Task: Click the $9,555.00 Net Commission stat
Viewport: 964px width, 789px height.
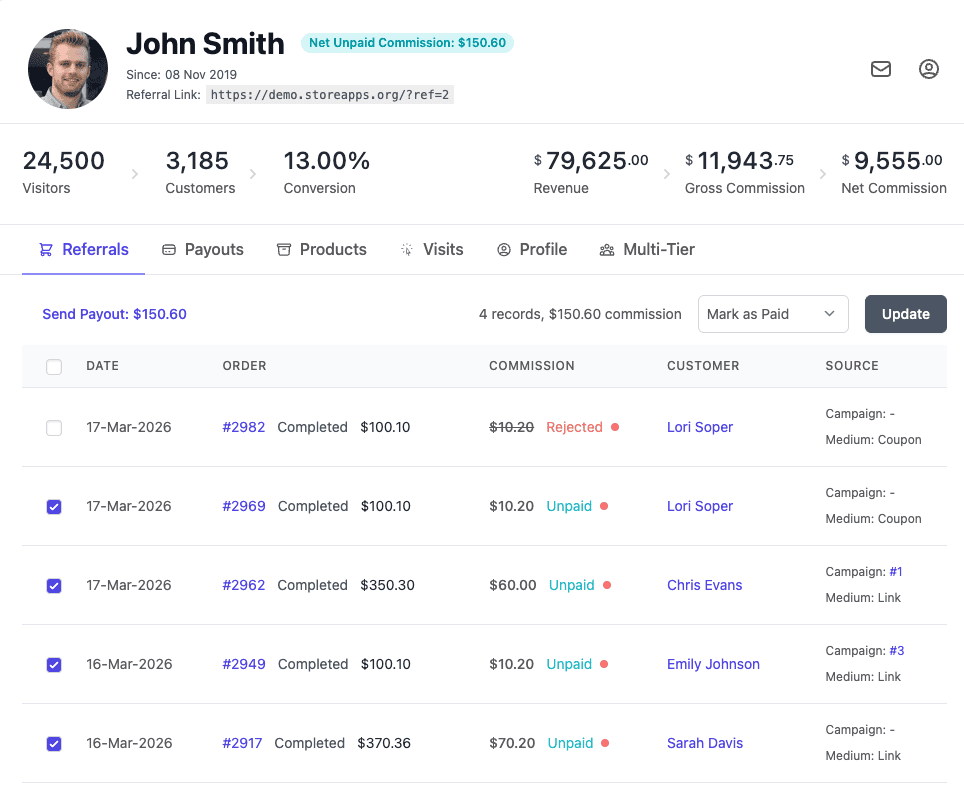Action: tap(893, 172)
